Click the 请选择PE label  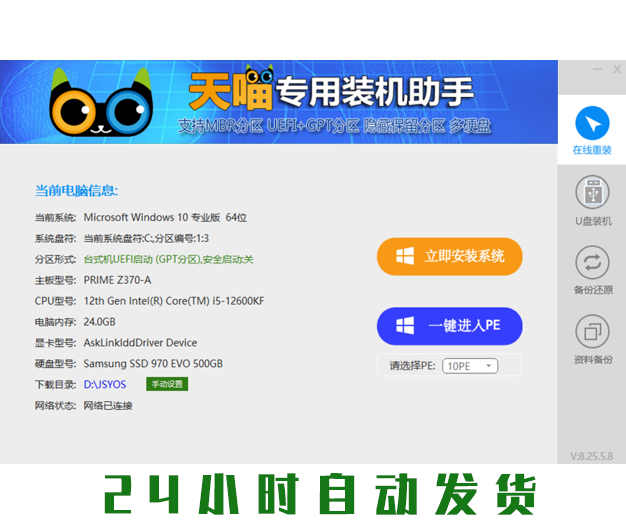click(412, 366)
